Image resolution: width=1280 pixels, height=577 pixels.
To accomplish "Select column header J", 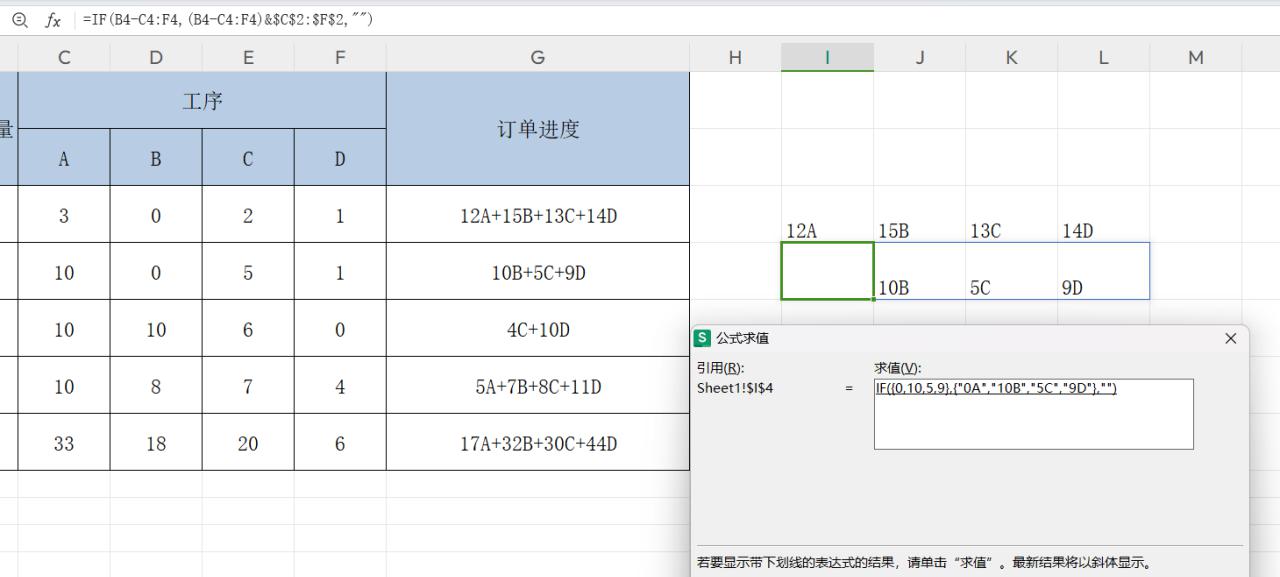I will [920, 57].
